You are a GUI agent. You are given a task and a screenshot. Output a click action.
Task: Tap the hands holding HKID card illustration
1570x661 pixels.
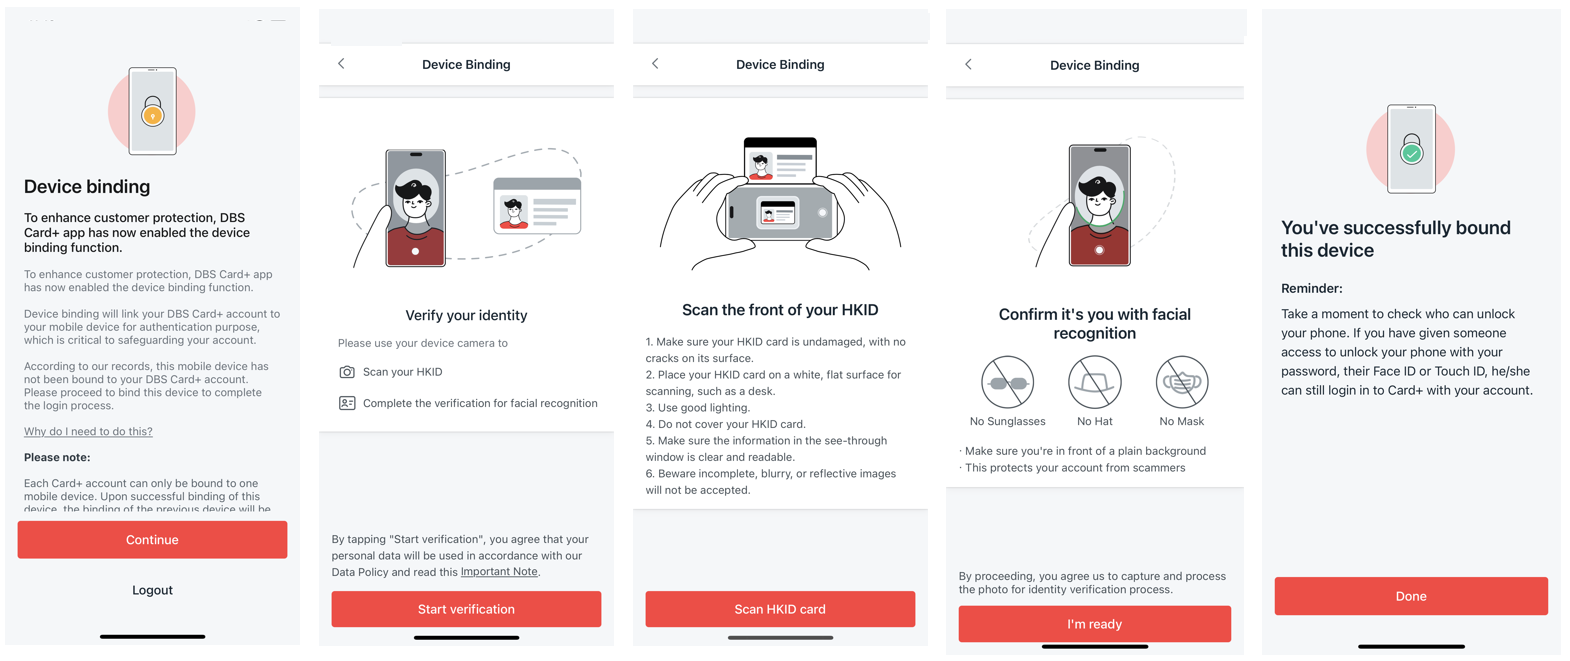pos(780,205)
